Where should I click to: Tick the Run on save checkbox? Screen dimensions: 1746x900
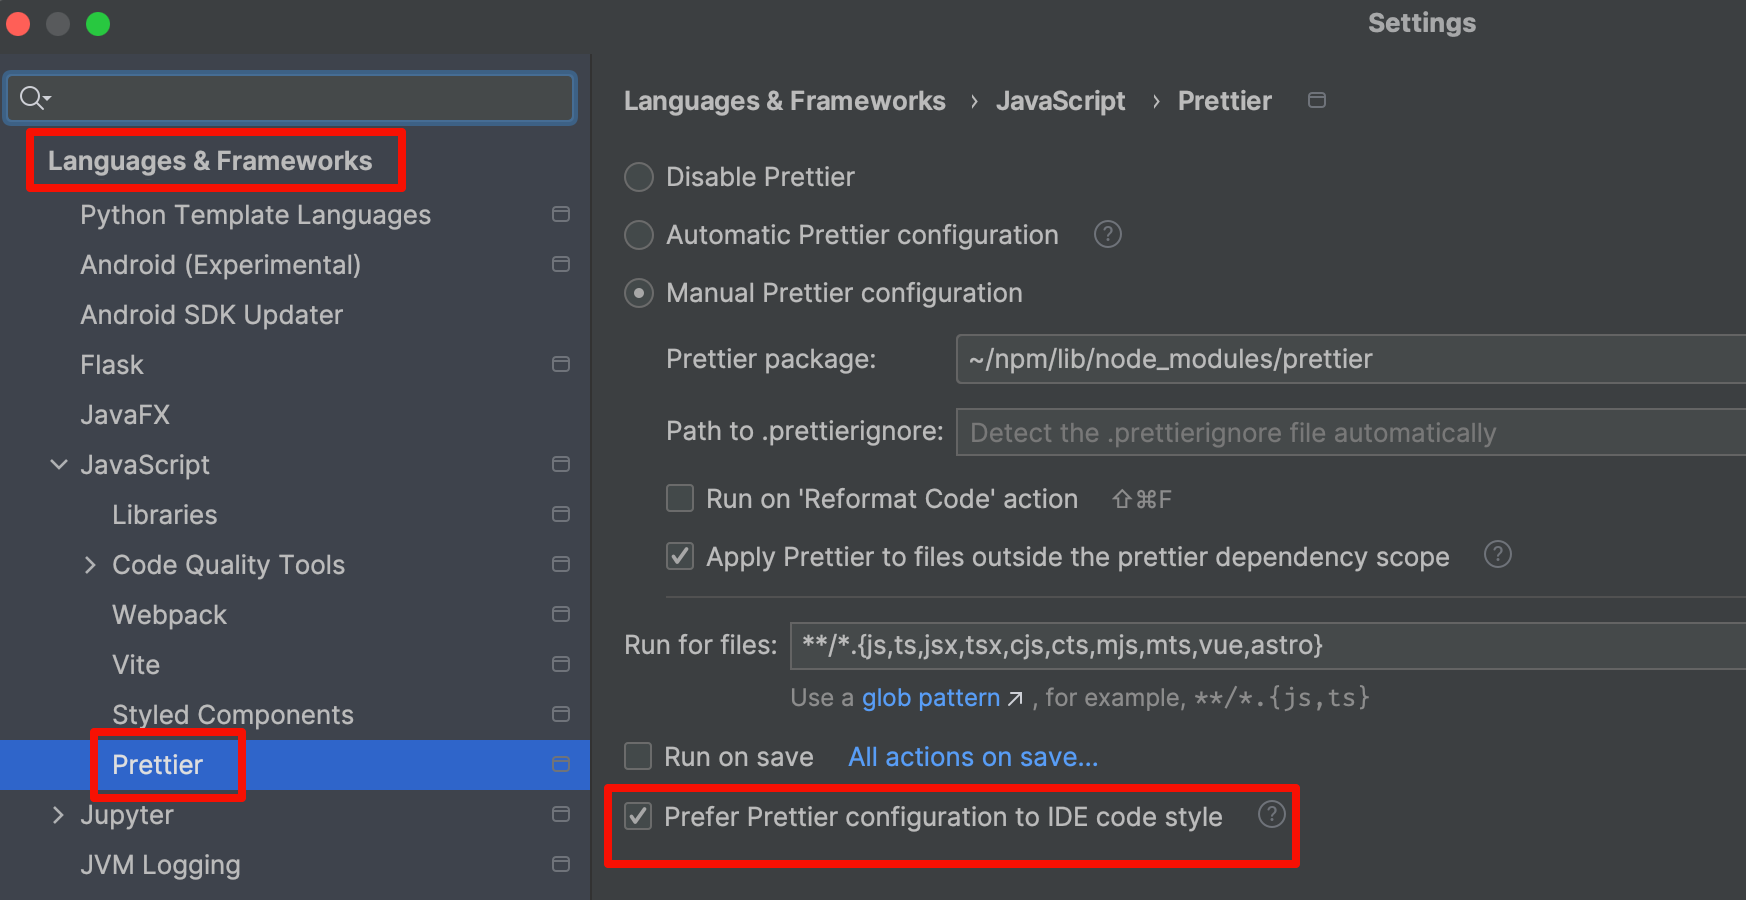(638, 756)
